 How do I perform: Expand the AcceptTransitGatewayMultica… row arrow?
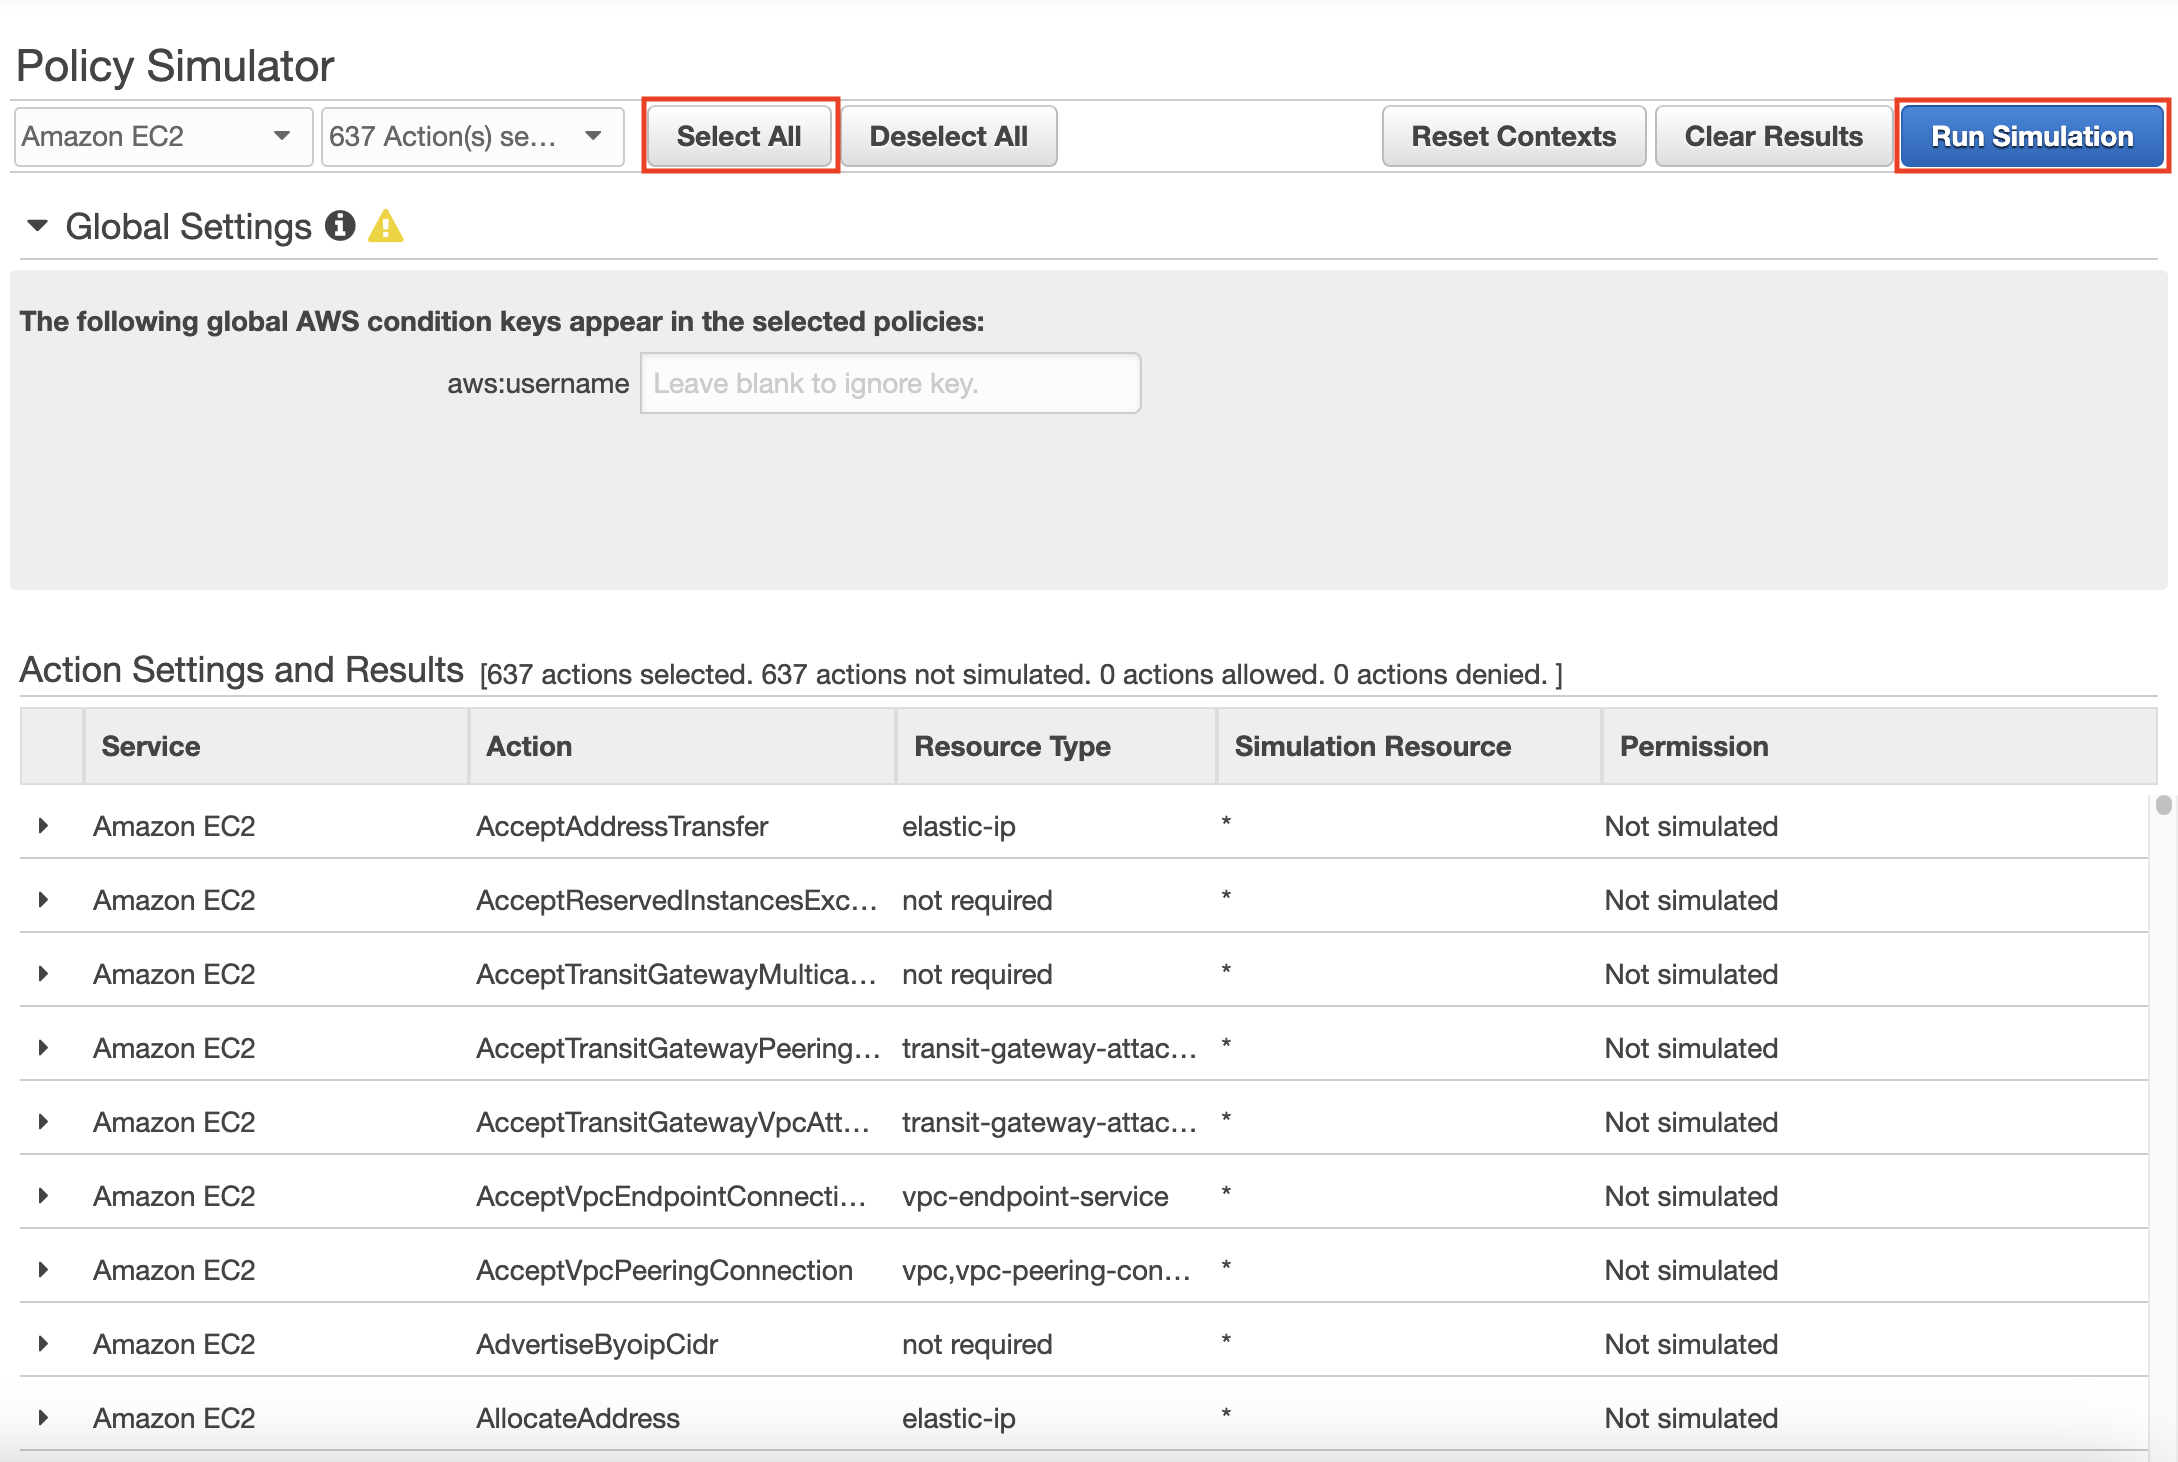click(x=43, y=974)
